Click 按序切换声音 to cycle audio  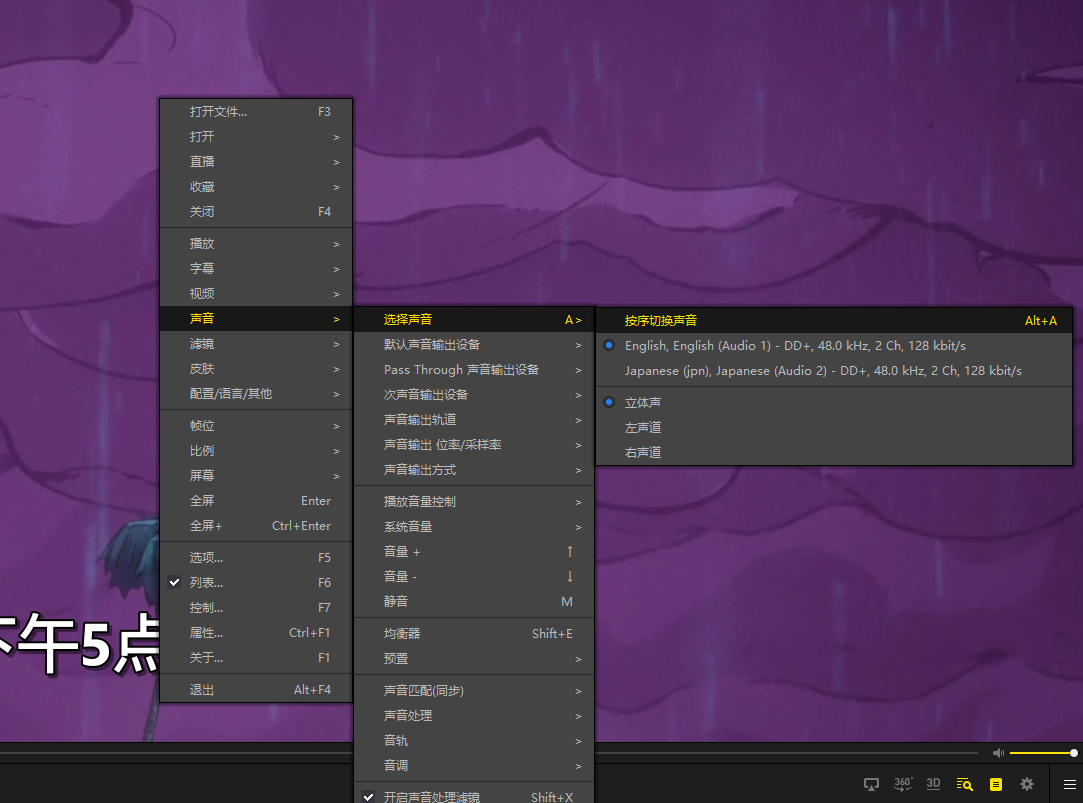point(661,321)
